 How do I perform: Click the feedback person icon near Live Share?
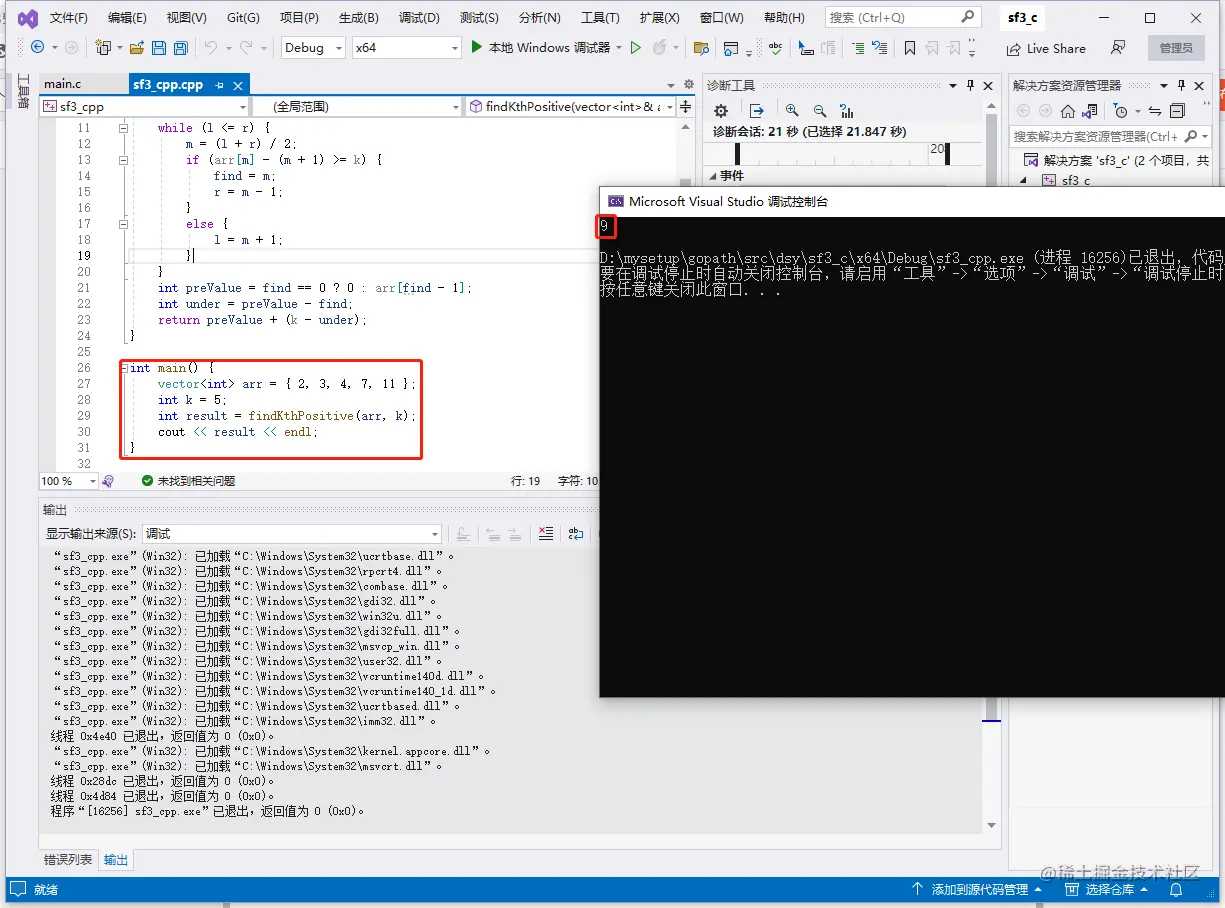[1118, 48]
